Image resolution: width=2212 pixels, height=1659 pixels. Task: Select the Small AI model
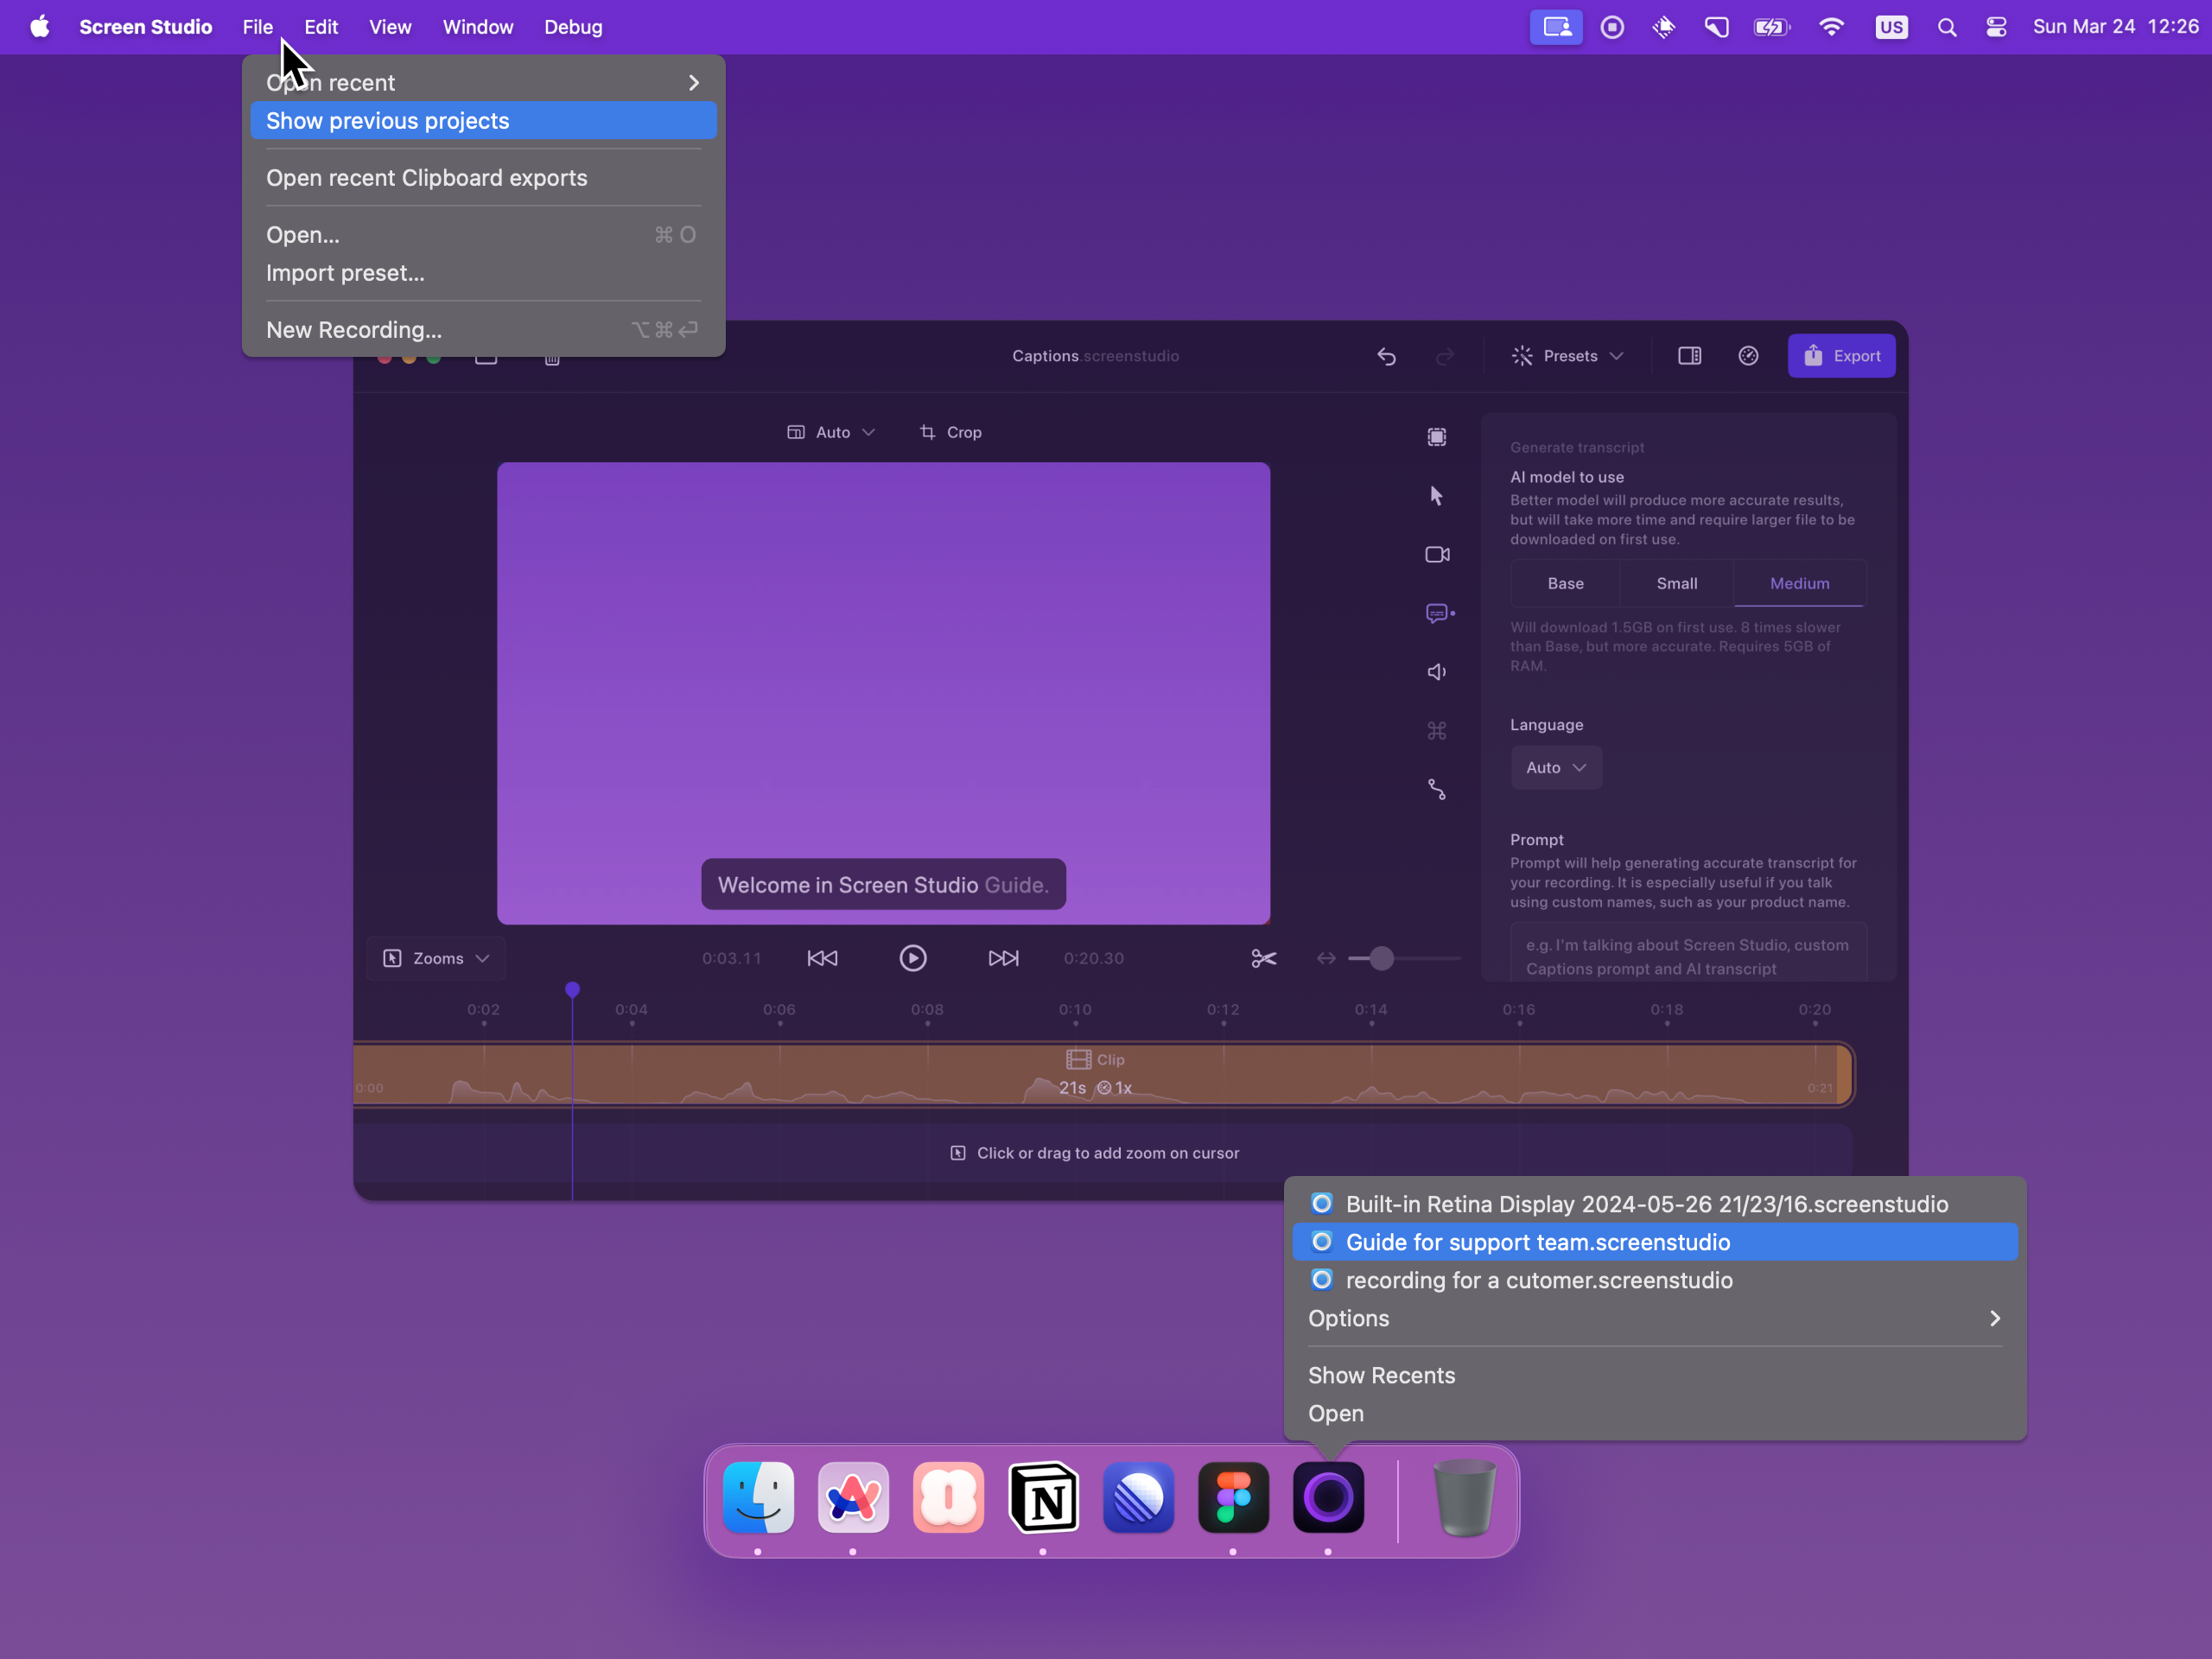click(1676, 583)
